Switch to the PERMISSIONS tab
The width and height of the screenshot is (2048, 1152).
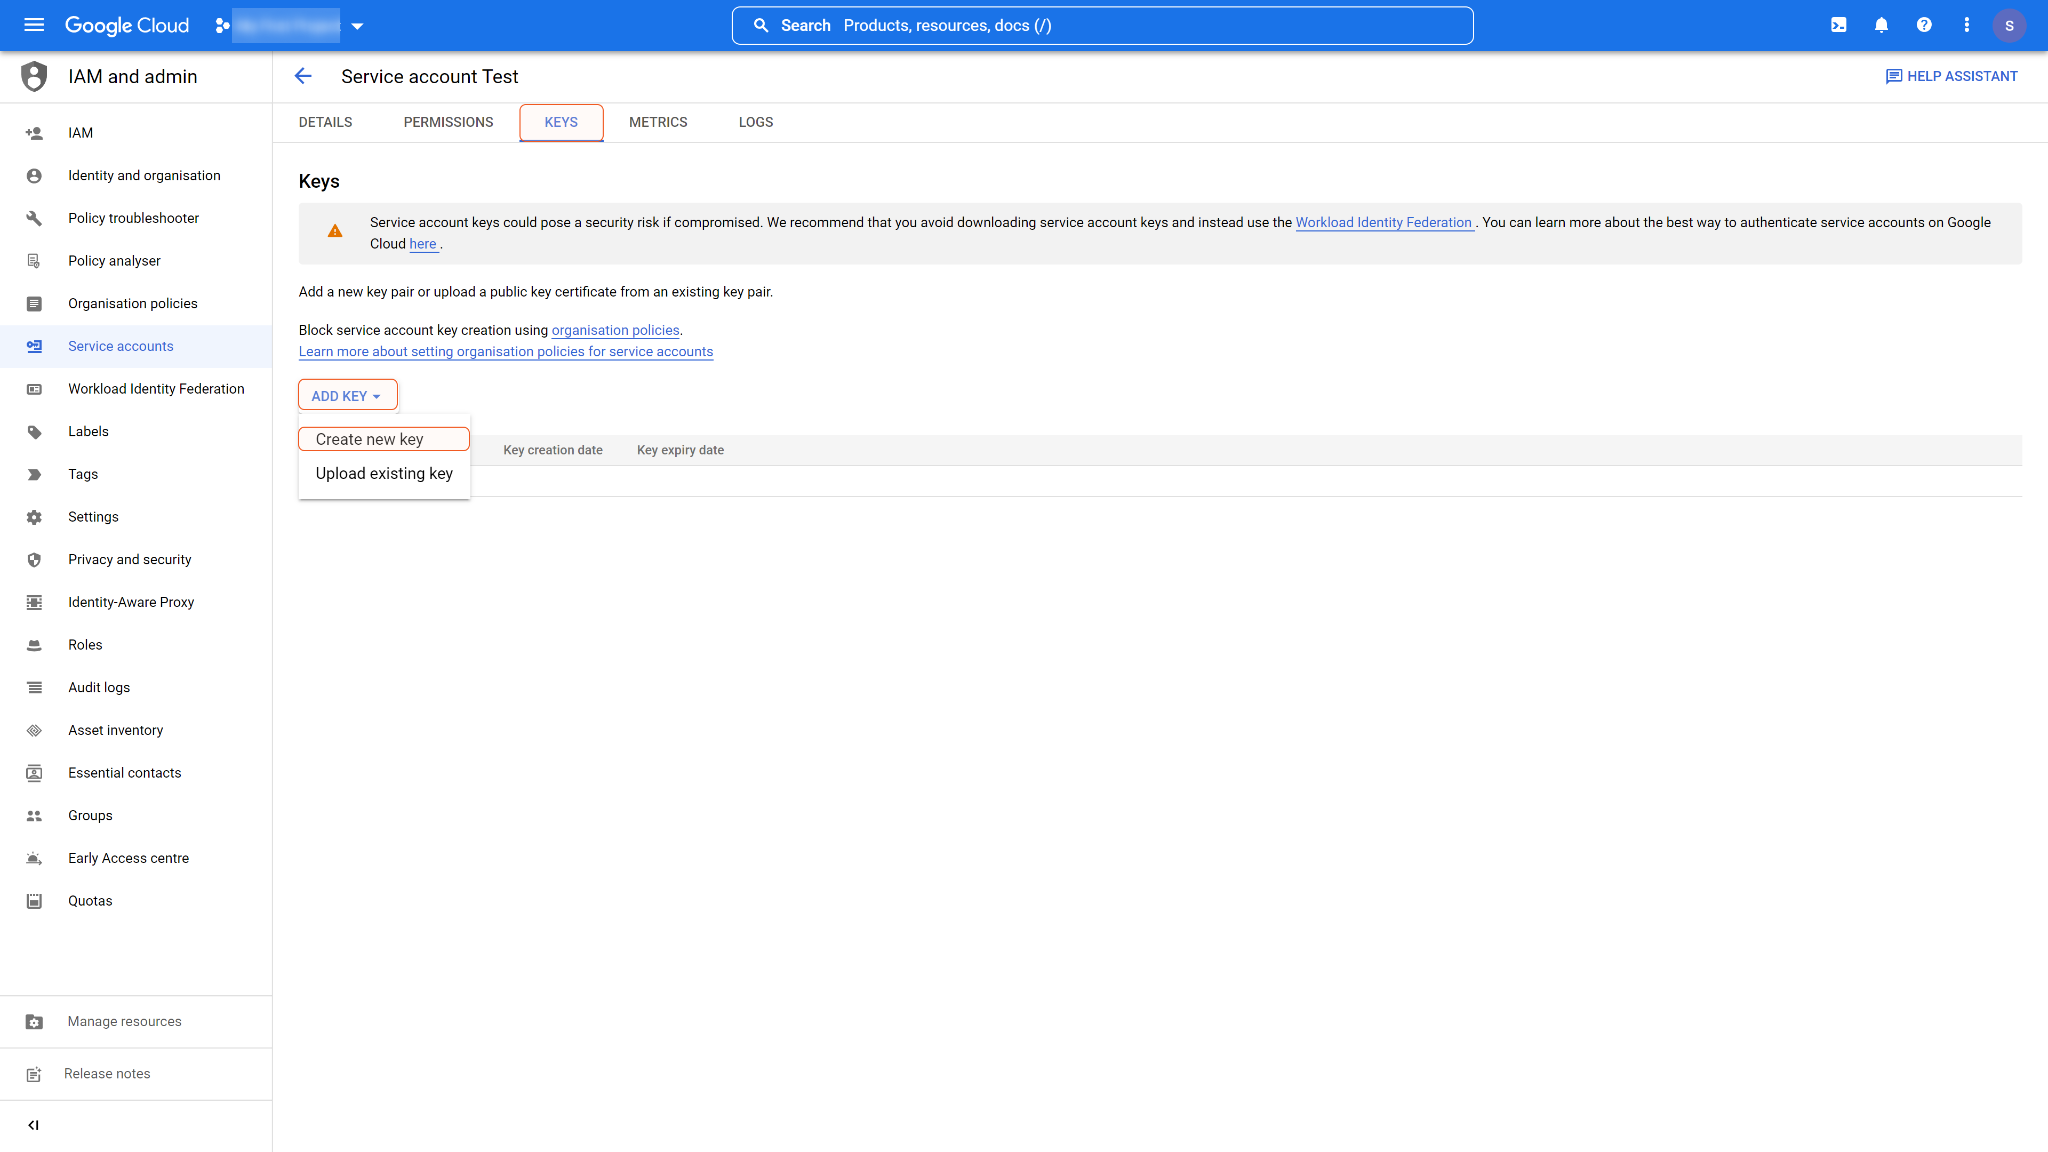coord(448,122)
